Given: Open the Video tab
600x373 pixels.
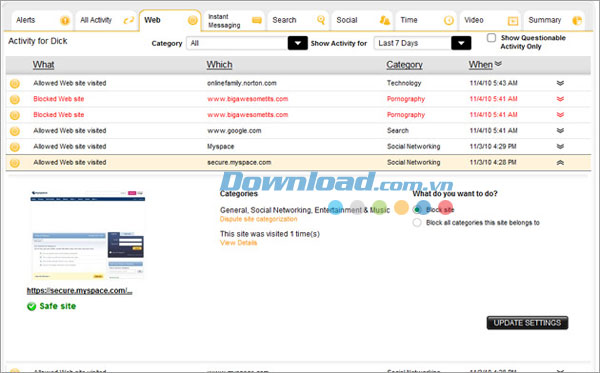Looking at the screenshot, I should click(490, 20).
